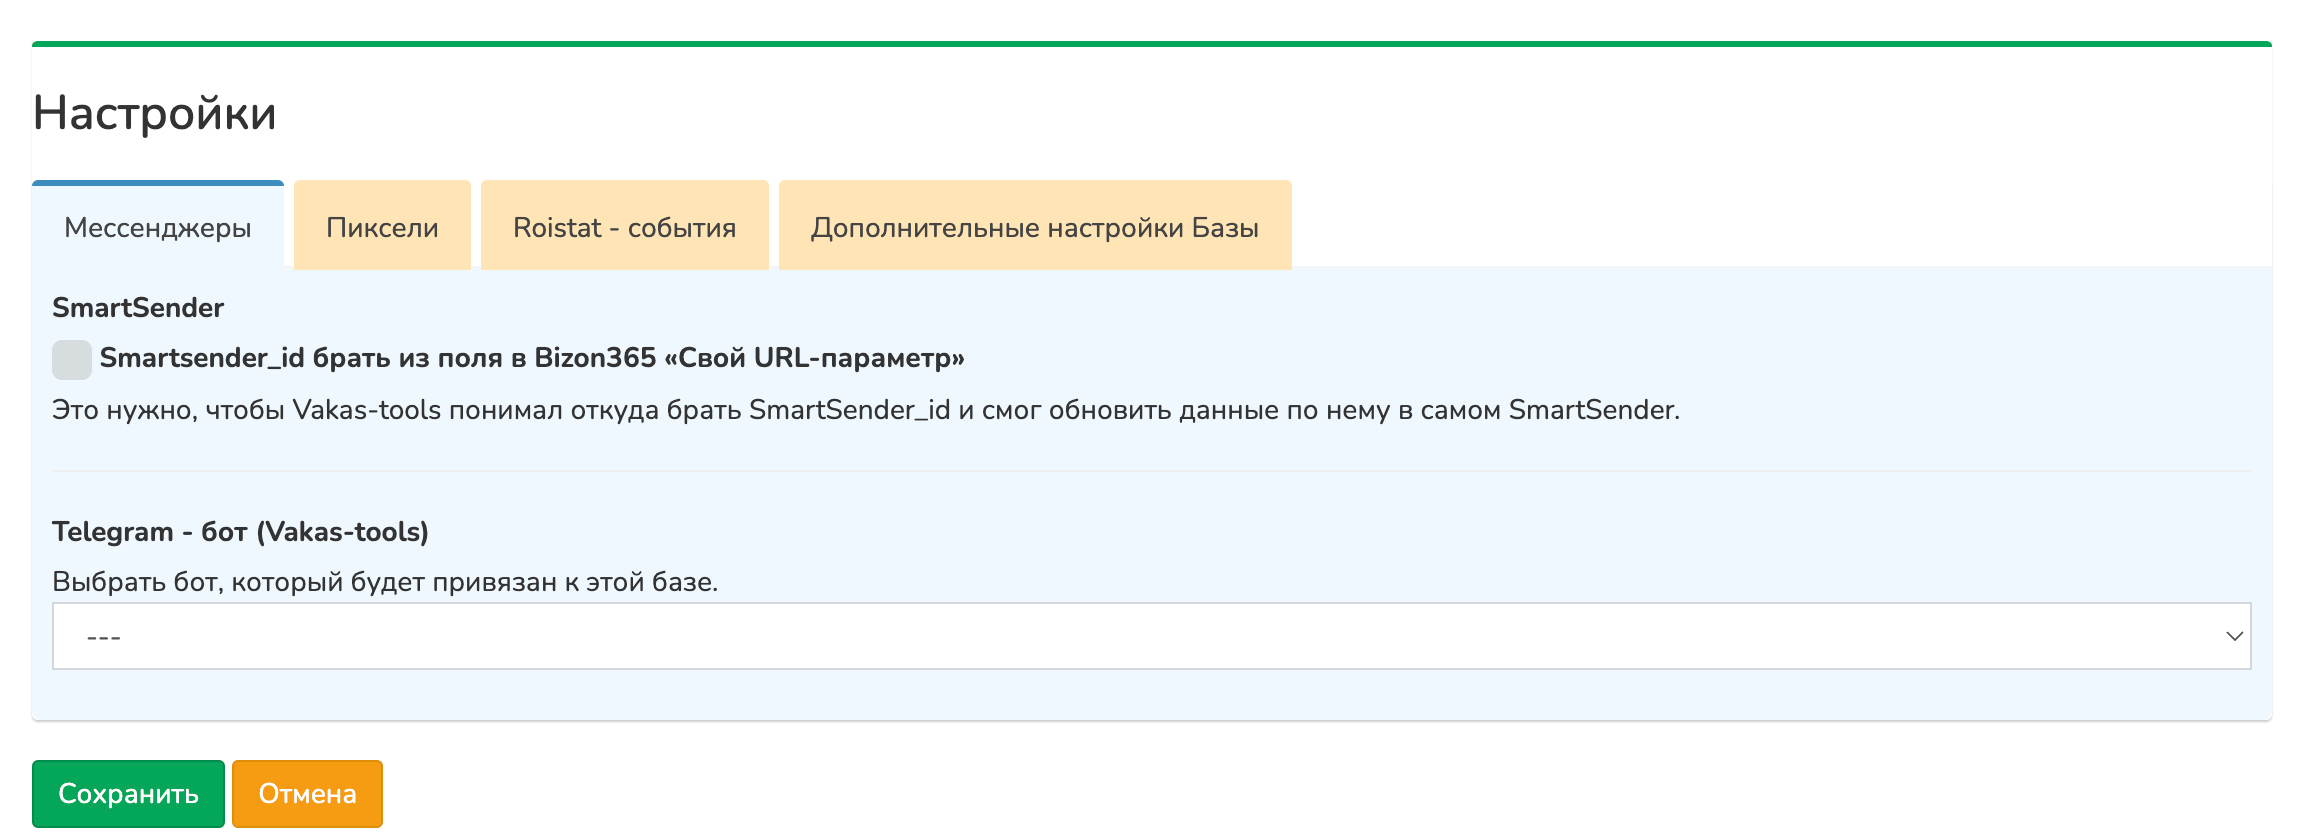This screenshot has height=840, width=2320.
Task: Switch to the Мессенджеры tab
Action: coord(158,228)
